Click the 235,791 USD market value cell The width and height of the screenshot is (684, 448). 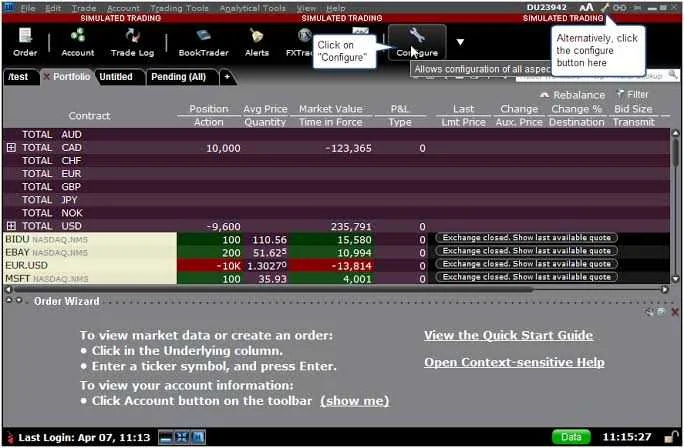pos(332,226)
